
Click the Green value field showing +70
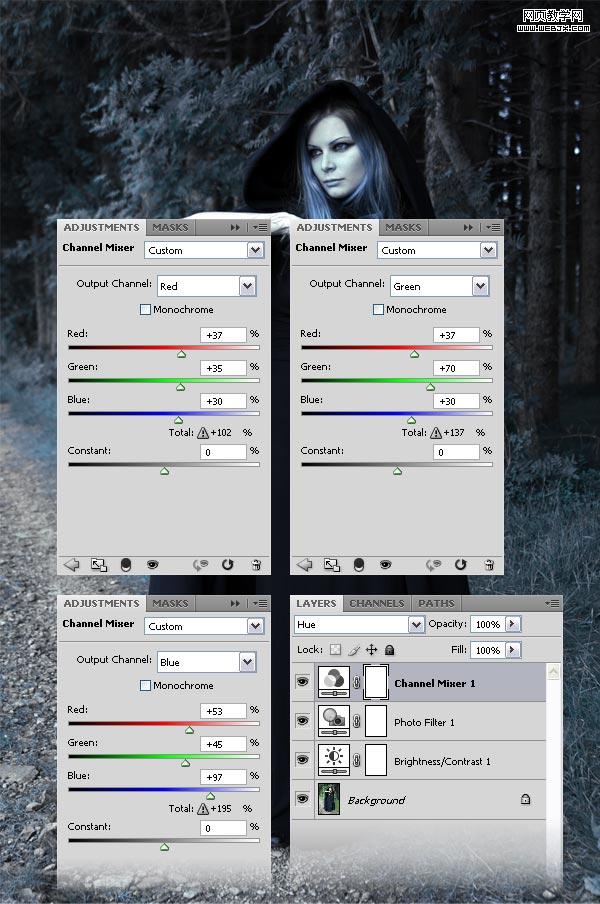(x=456, y=368)
